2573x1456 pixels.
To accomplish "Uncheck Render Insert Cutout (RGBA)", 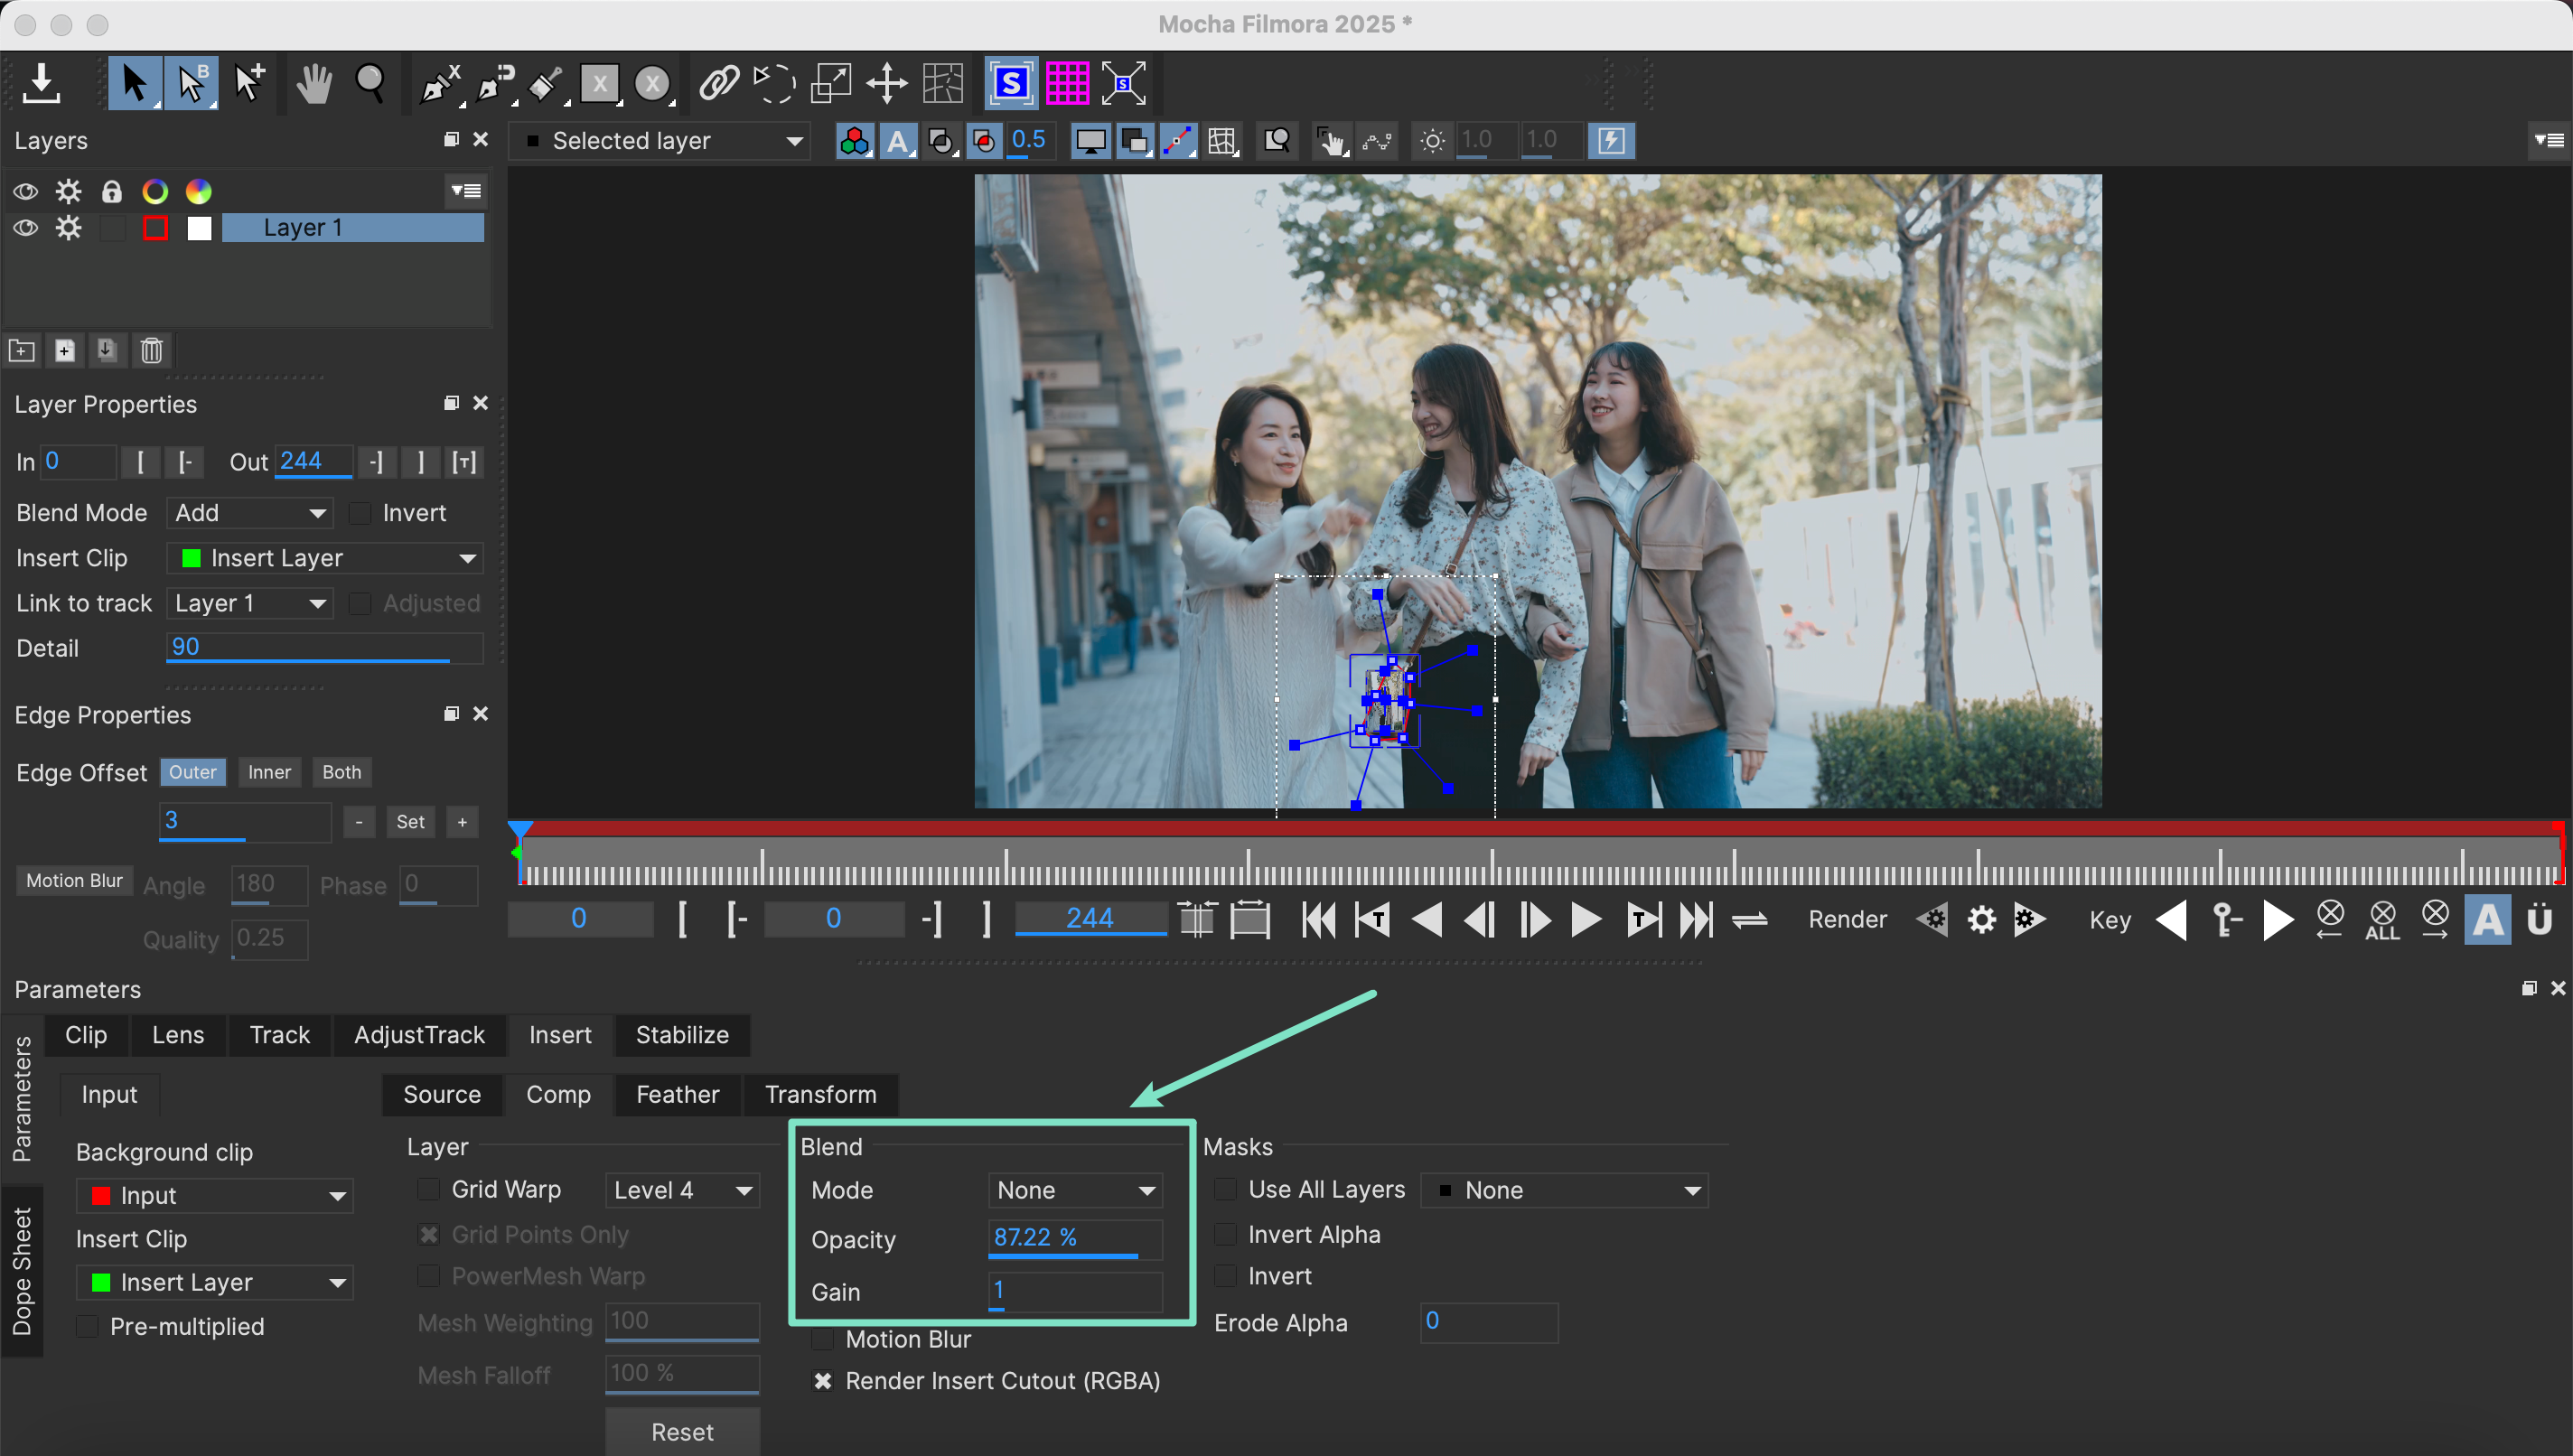I will coord(822,1381).
